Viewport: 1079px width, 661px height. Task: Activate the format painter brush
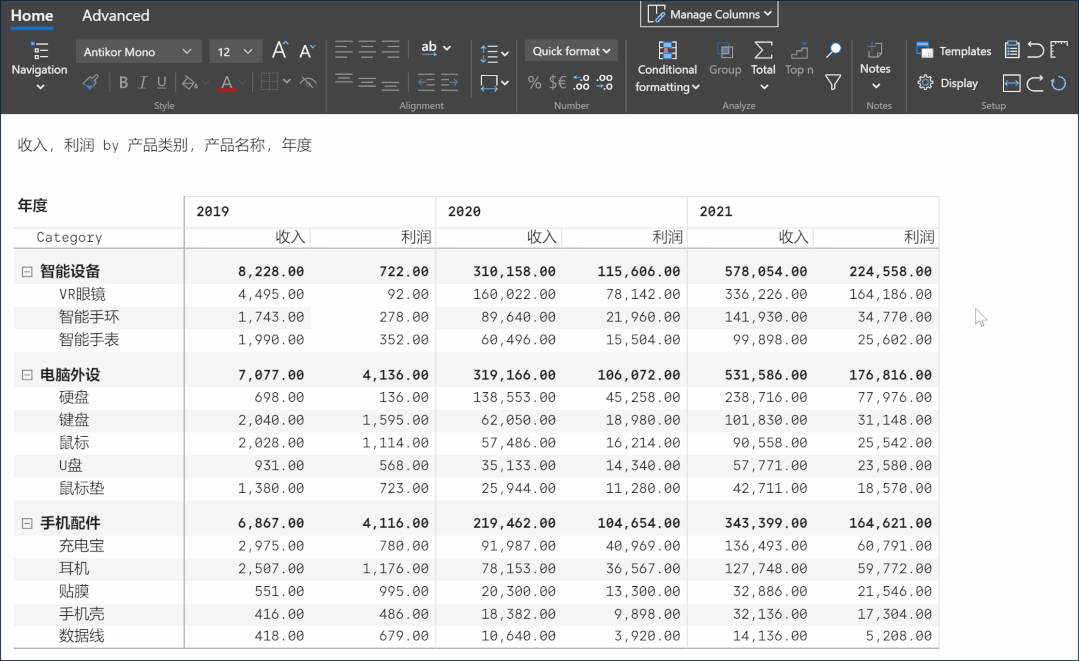(90, 83)
